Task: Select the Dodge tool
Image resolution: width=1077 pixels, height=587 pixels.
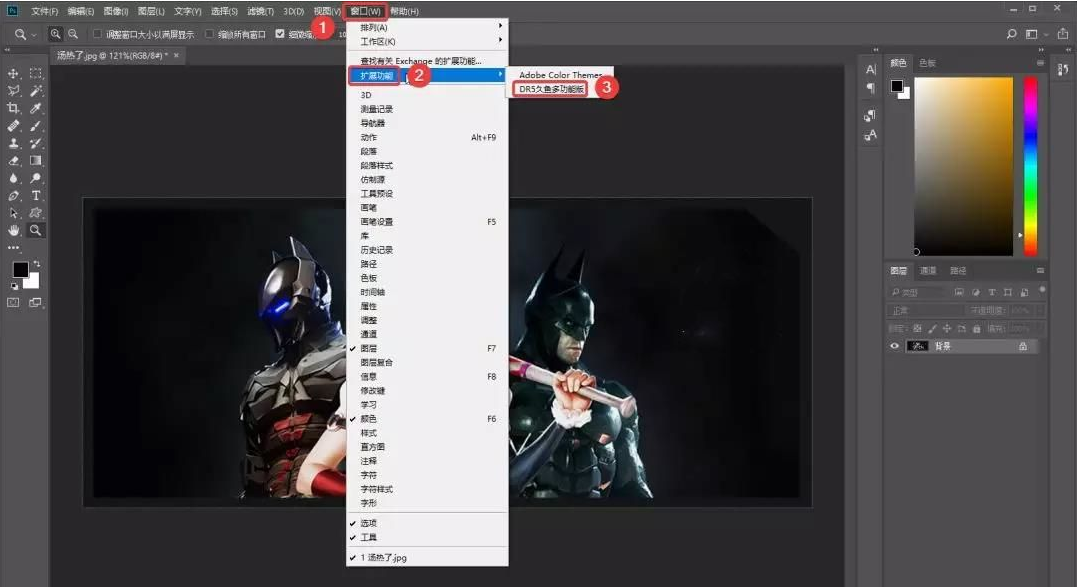Action: pos(36,178)
